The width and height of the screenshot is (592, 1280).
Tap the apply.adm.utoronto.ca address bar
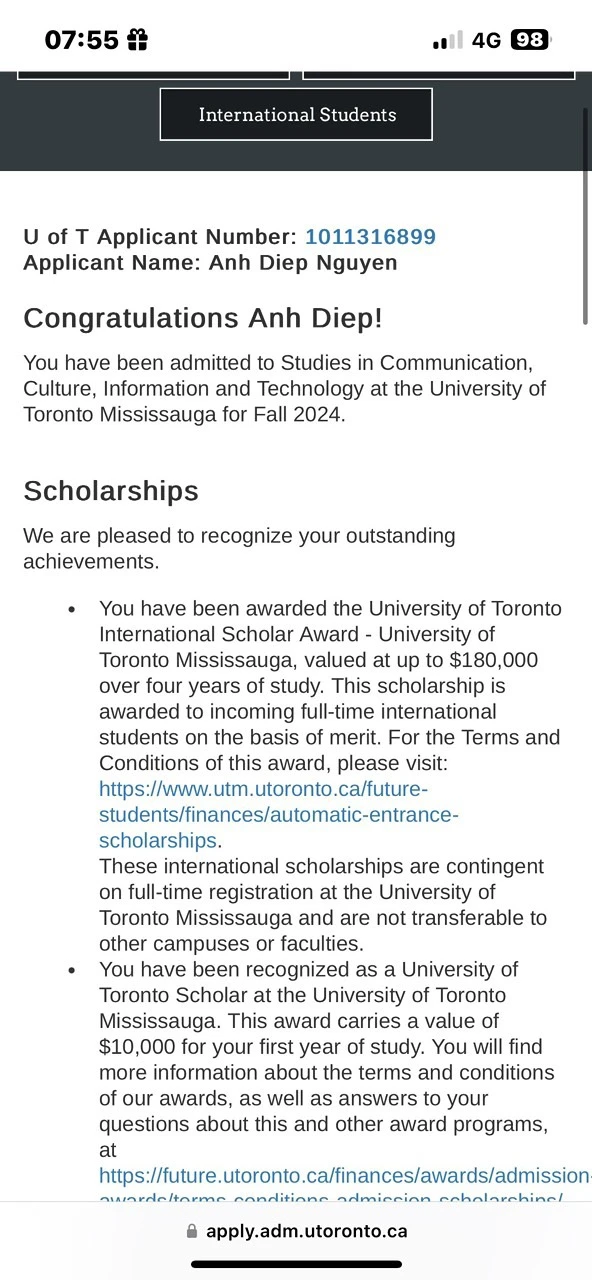point(296,1232)
